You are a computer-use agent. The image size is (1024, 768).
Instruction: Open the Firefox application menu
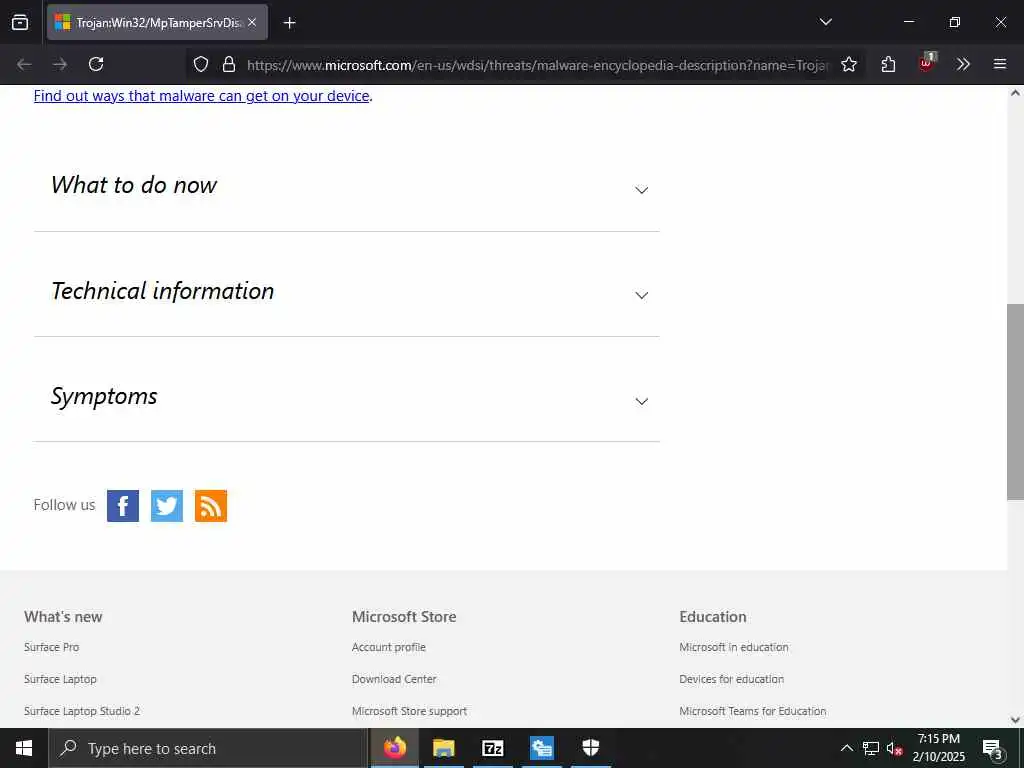(1000, 64)
